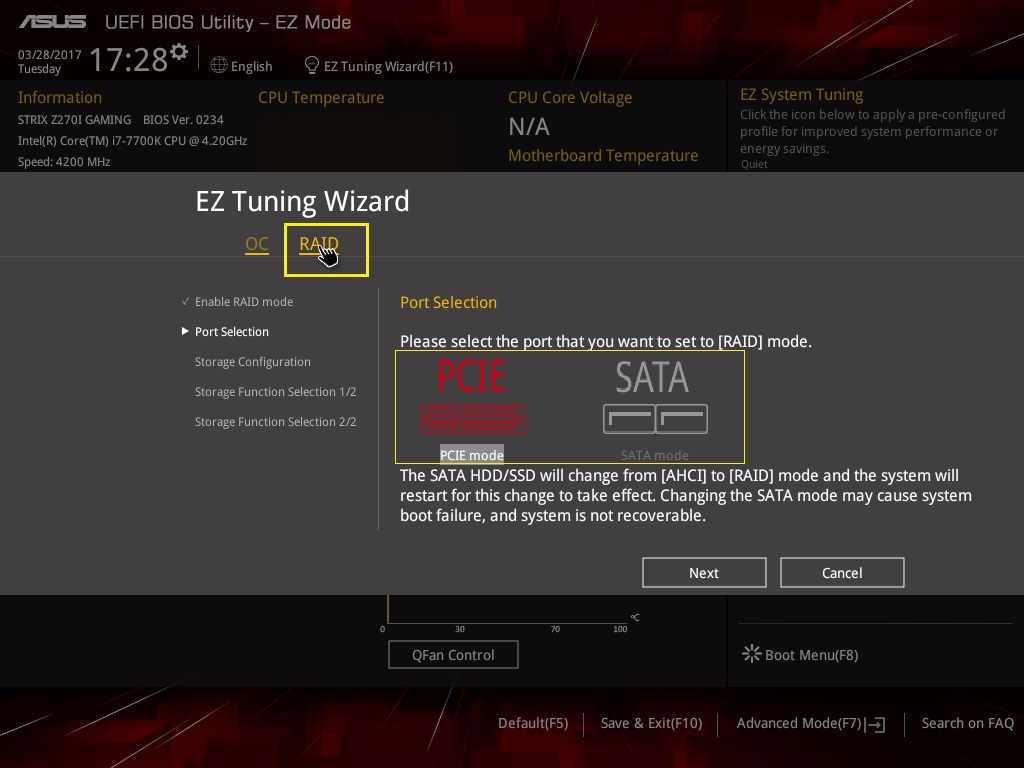Go to Storage Function Selection 2/2

coord(276,422)
